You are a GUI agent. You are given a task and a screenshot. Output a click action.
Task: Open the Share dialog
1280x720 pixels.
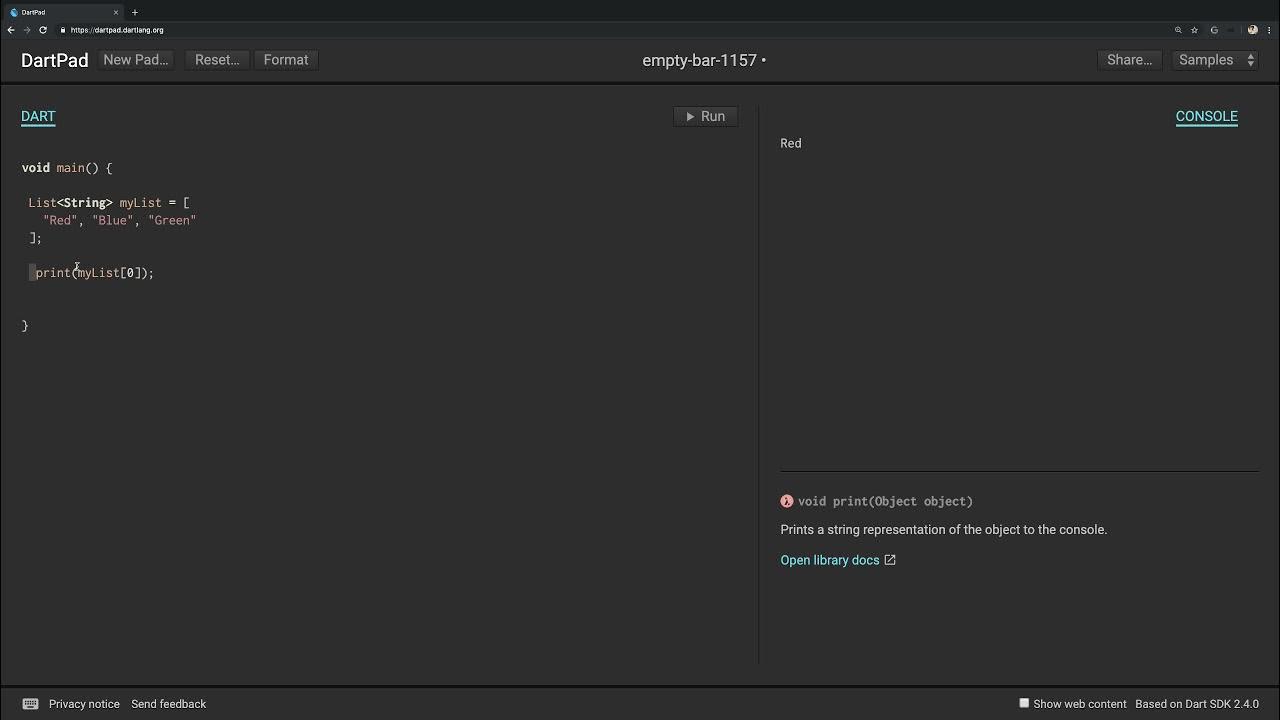click(x=1129, y=60)
